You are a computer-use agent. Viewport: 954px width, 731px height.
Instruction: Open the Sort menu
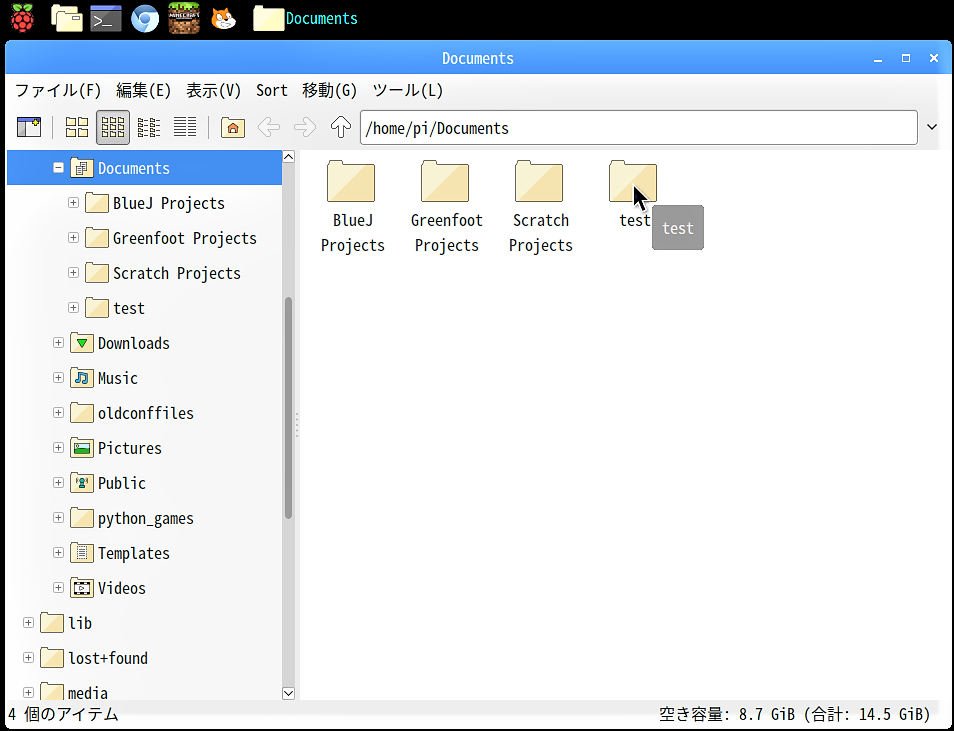[271, 91]
